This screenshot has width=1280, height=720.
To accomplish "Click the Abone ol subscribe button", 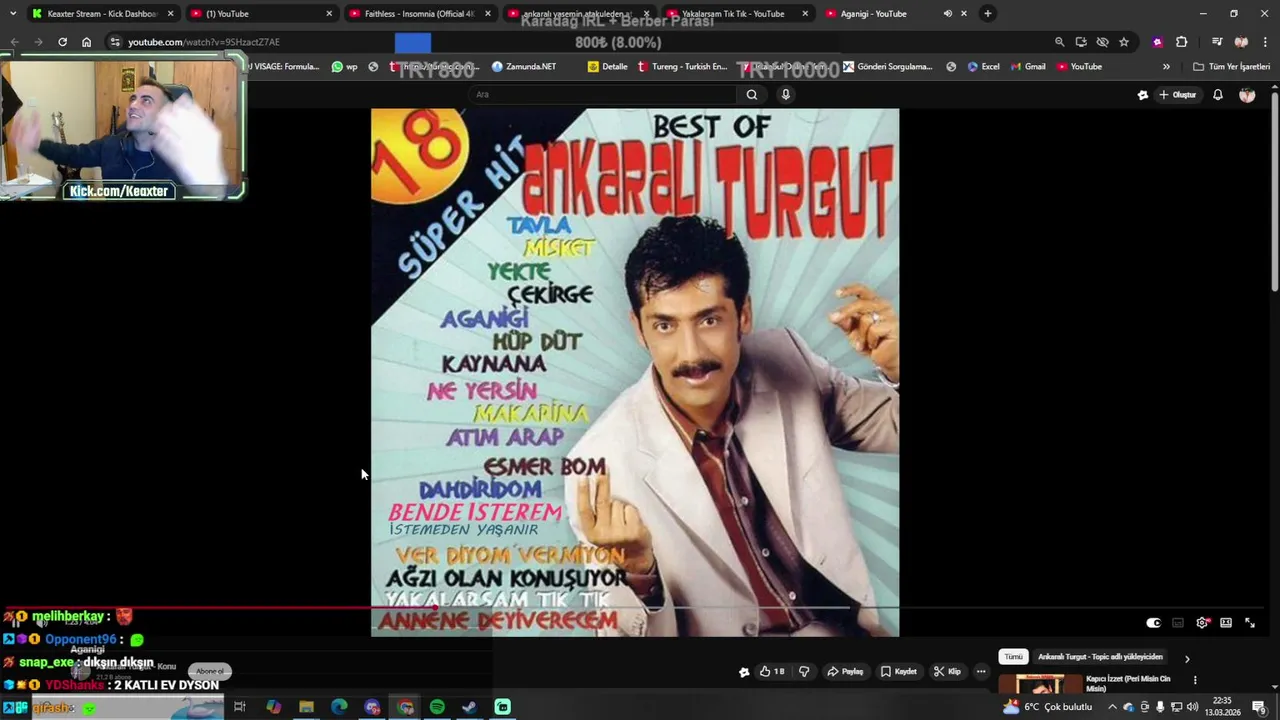I will [210, 671].
